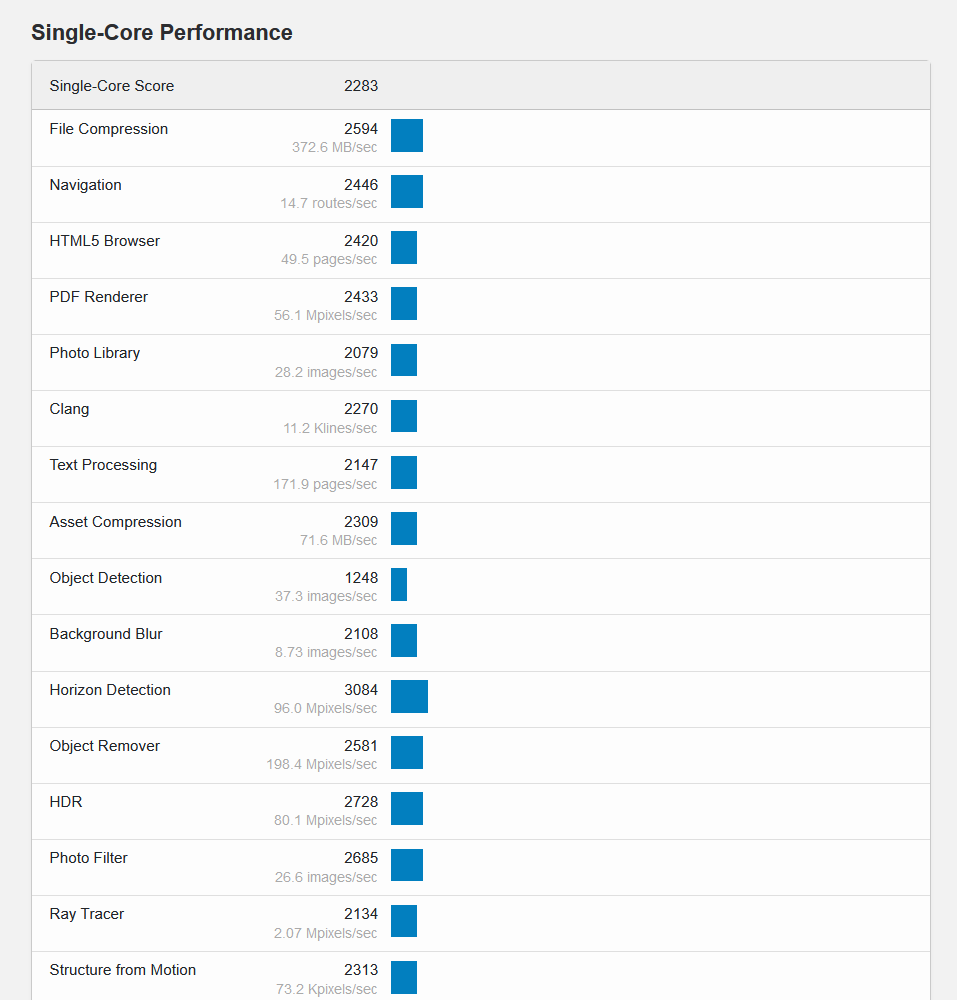957x1000 pixels.
Task: Select the Photo Filter row label
Action: point(88,858)
